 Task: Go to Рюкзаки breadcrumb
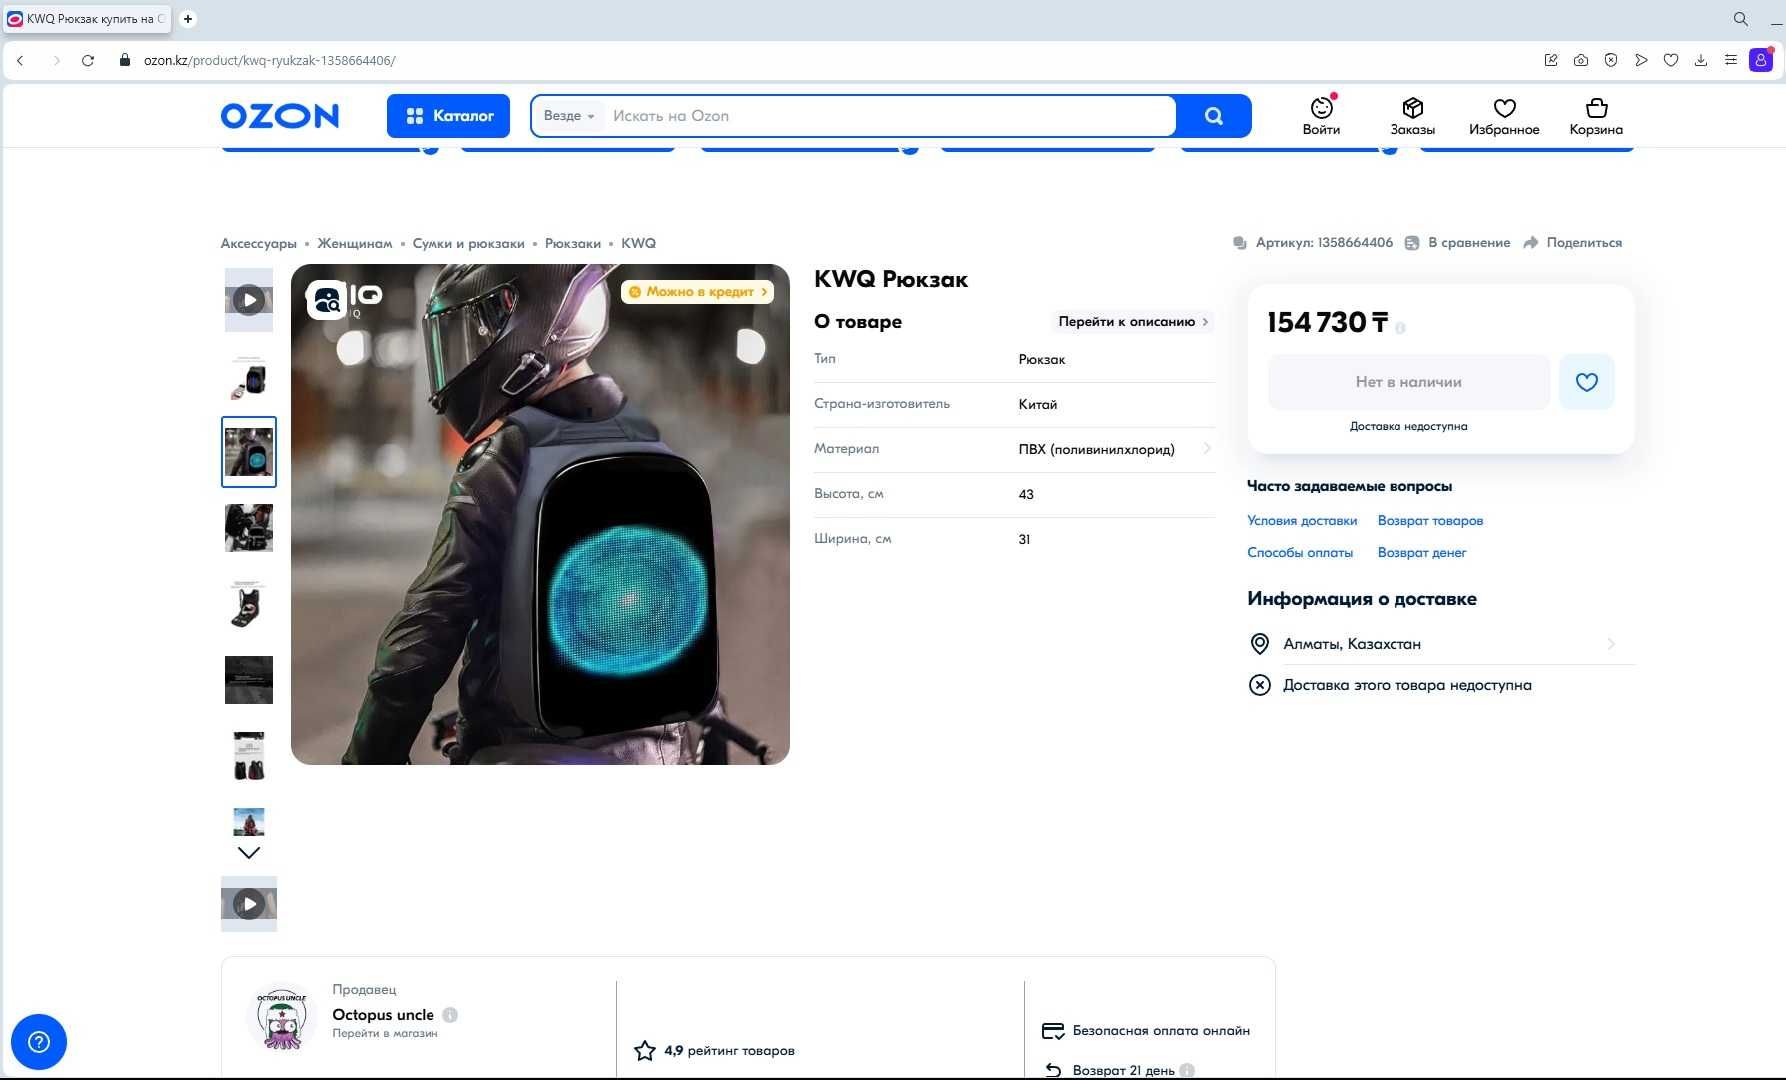573,243
